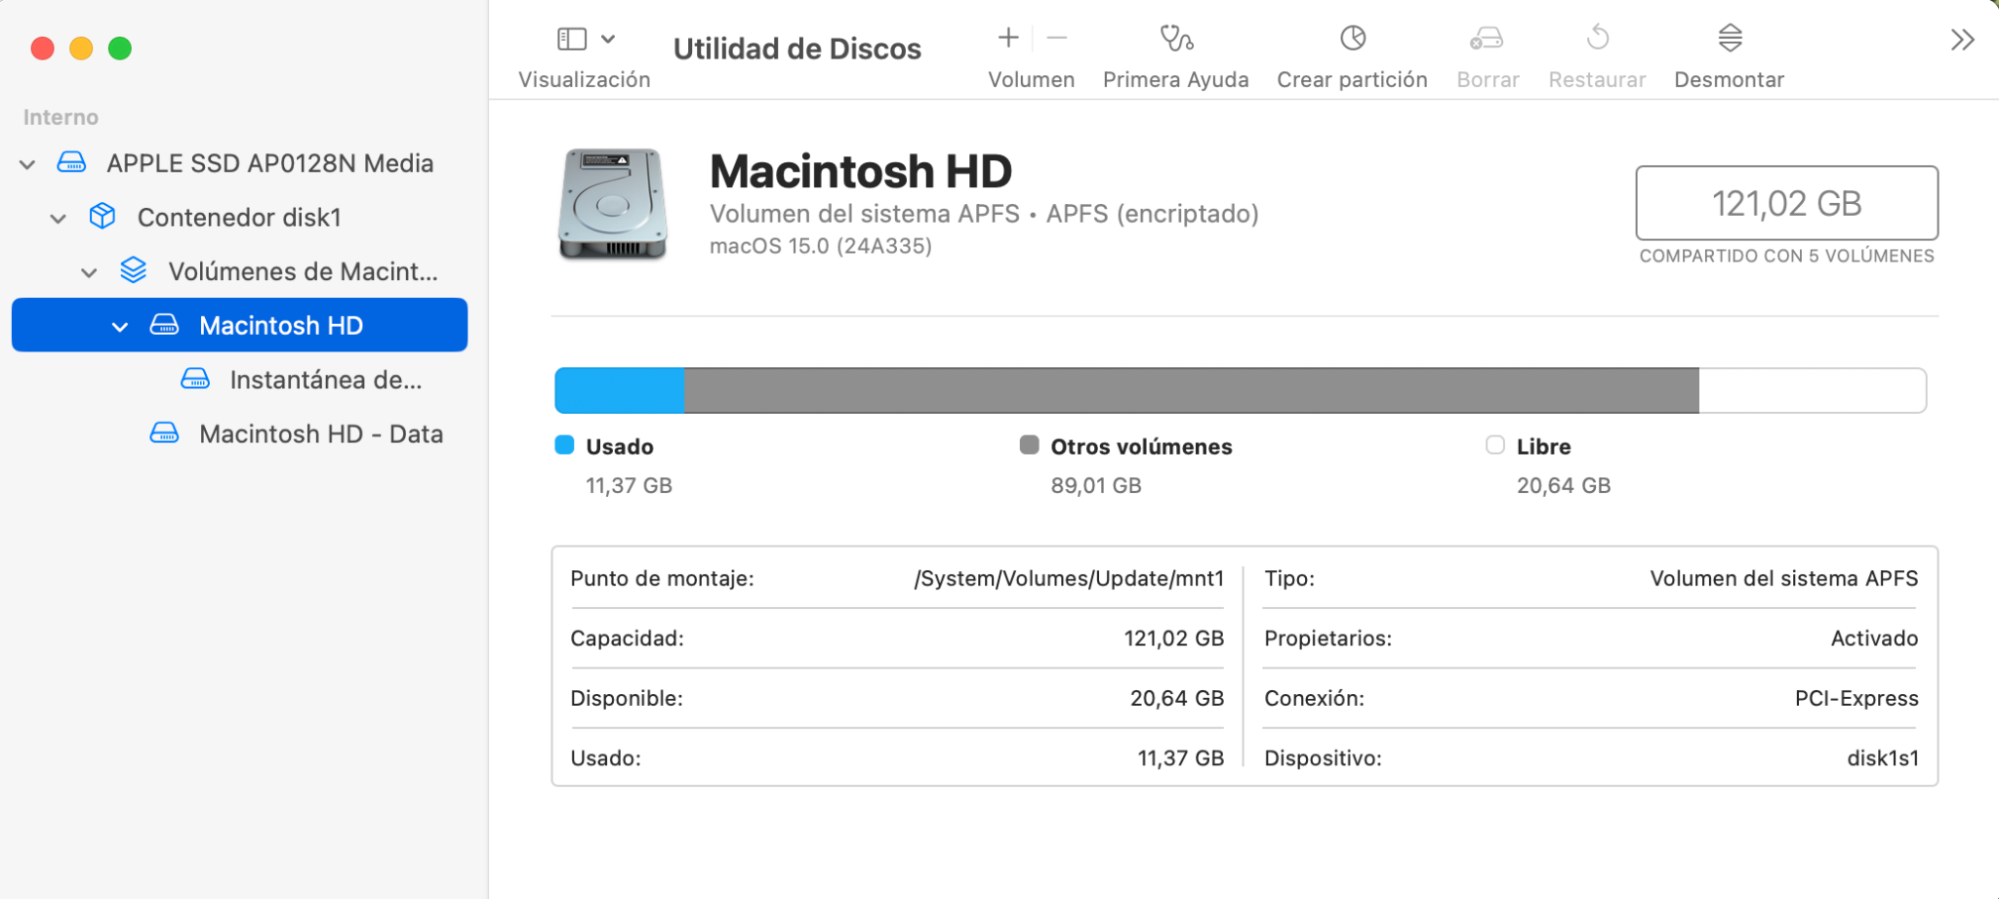Click the Utilidad de Discos window title
Viewport: 1999px width, 899px height.
click(797, 48)
